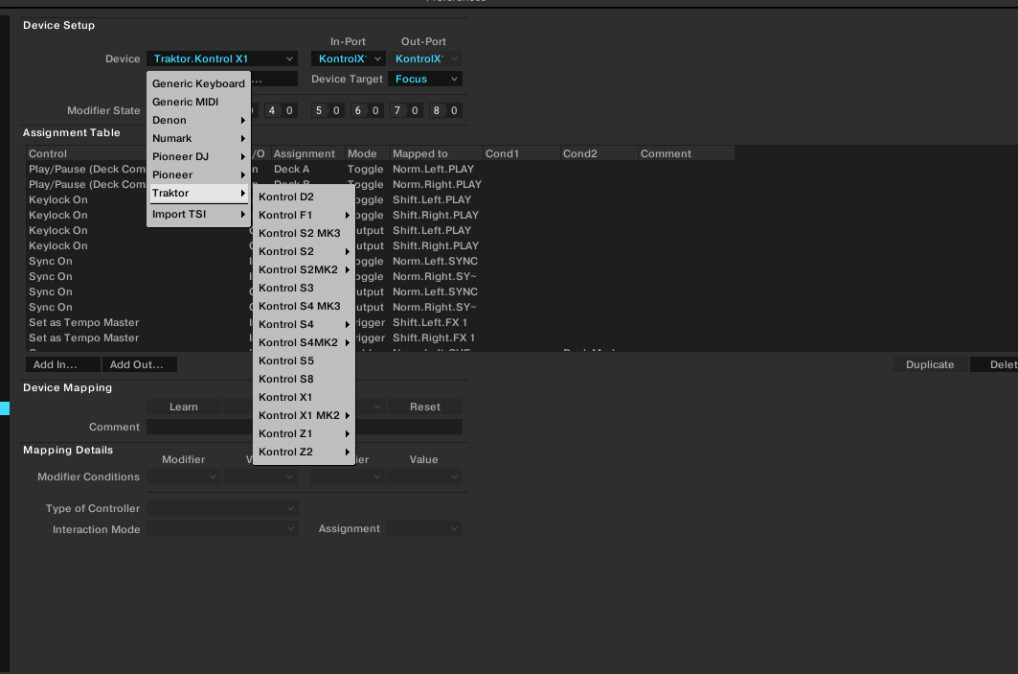Select the highlighted Traktor menu entry
1018x674 pixels.
coord(198,193)
